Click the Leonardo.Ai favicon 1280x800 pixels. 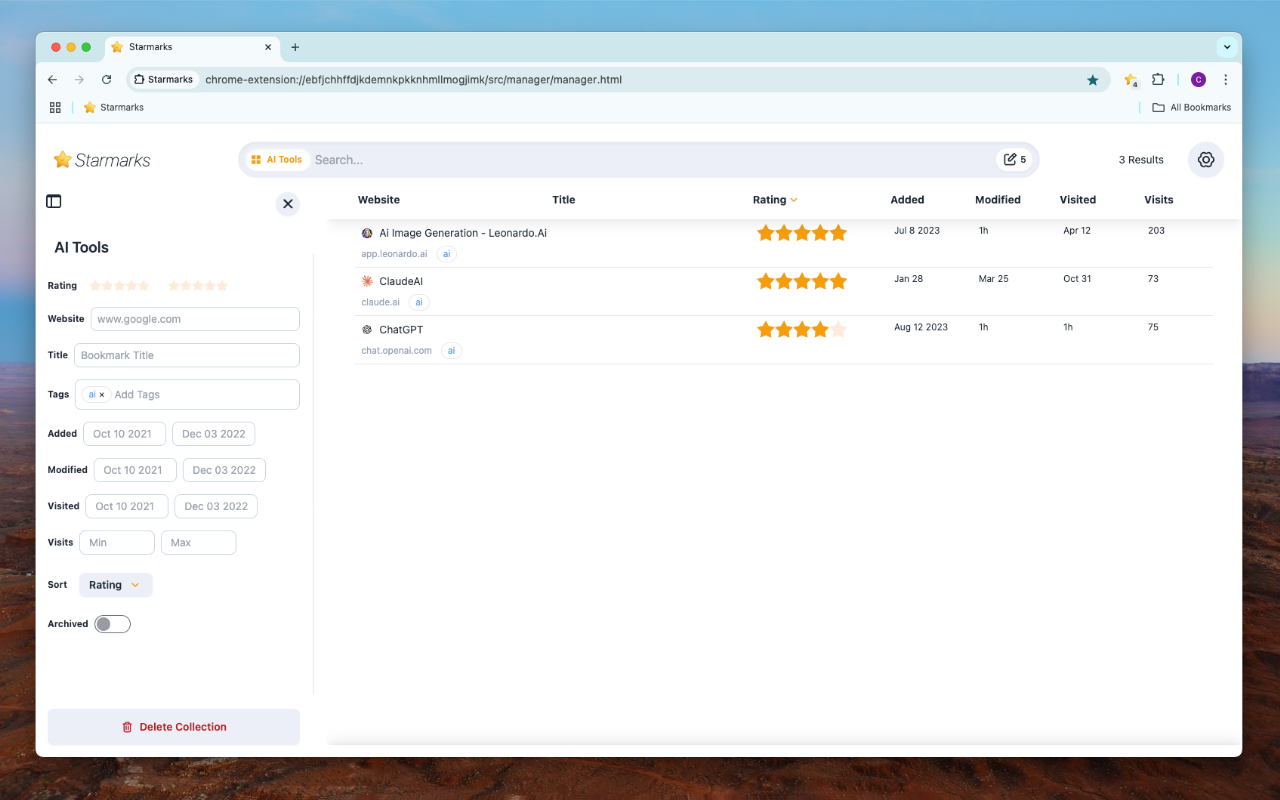click(367, 233)
